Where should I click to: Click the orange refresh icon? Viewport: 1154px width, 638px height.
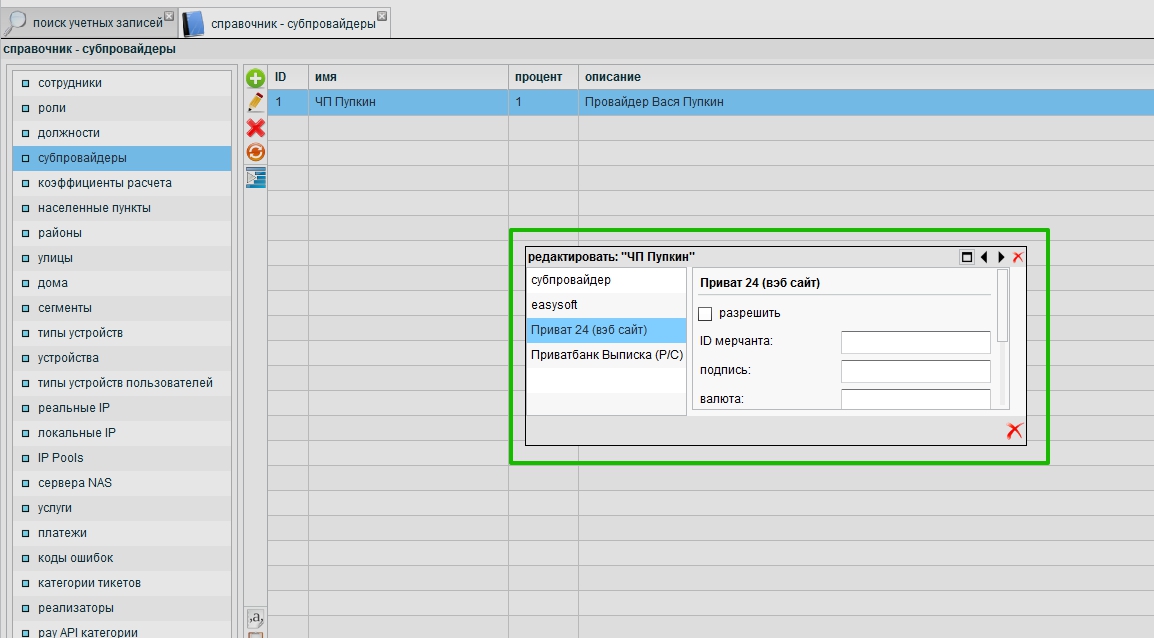pyautogui.click(x=256, y=152)
